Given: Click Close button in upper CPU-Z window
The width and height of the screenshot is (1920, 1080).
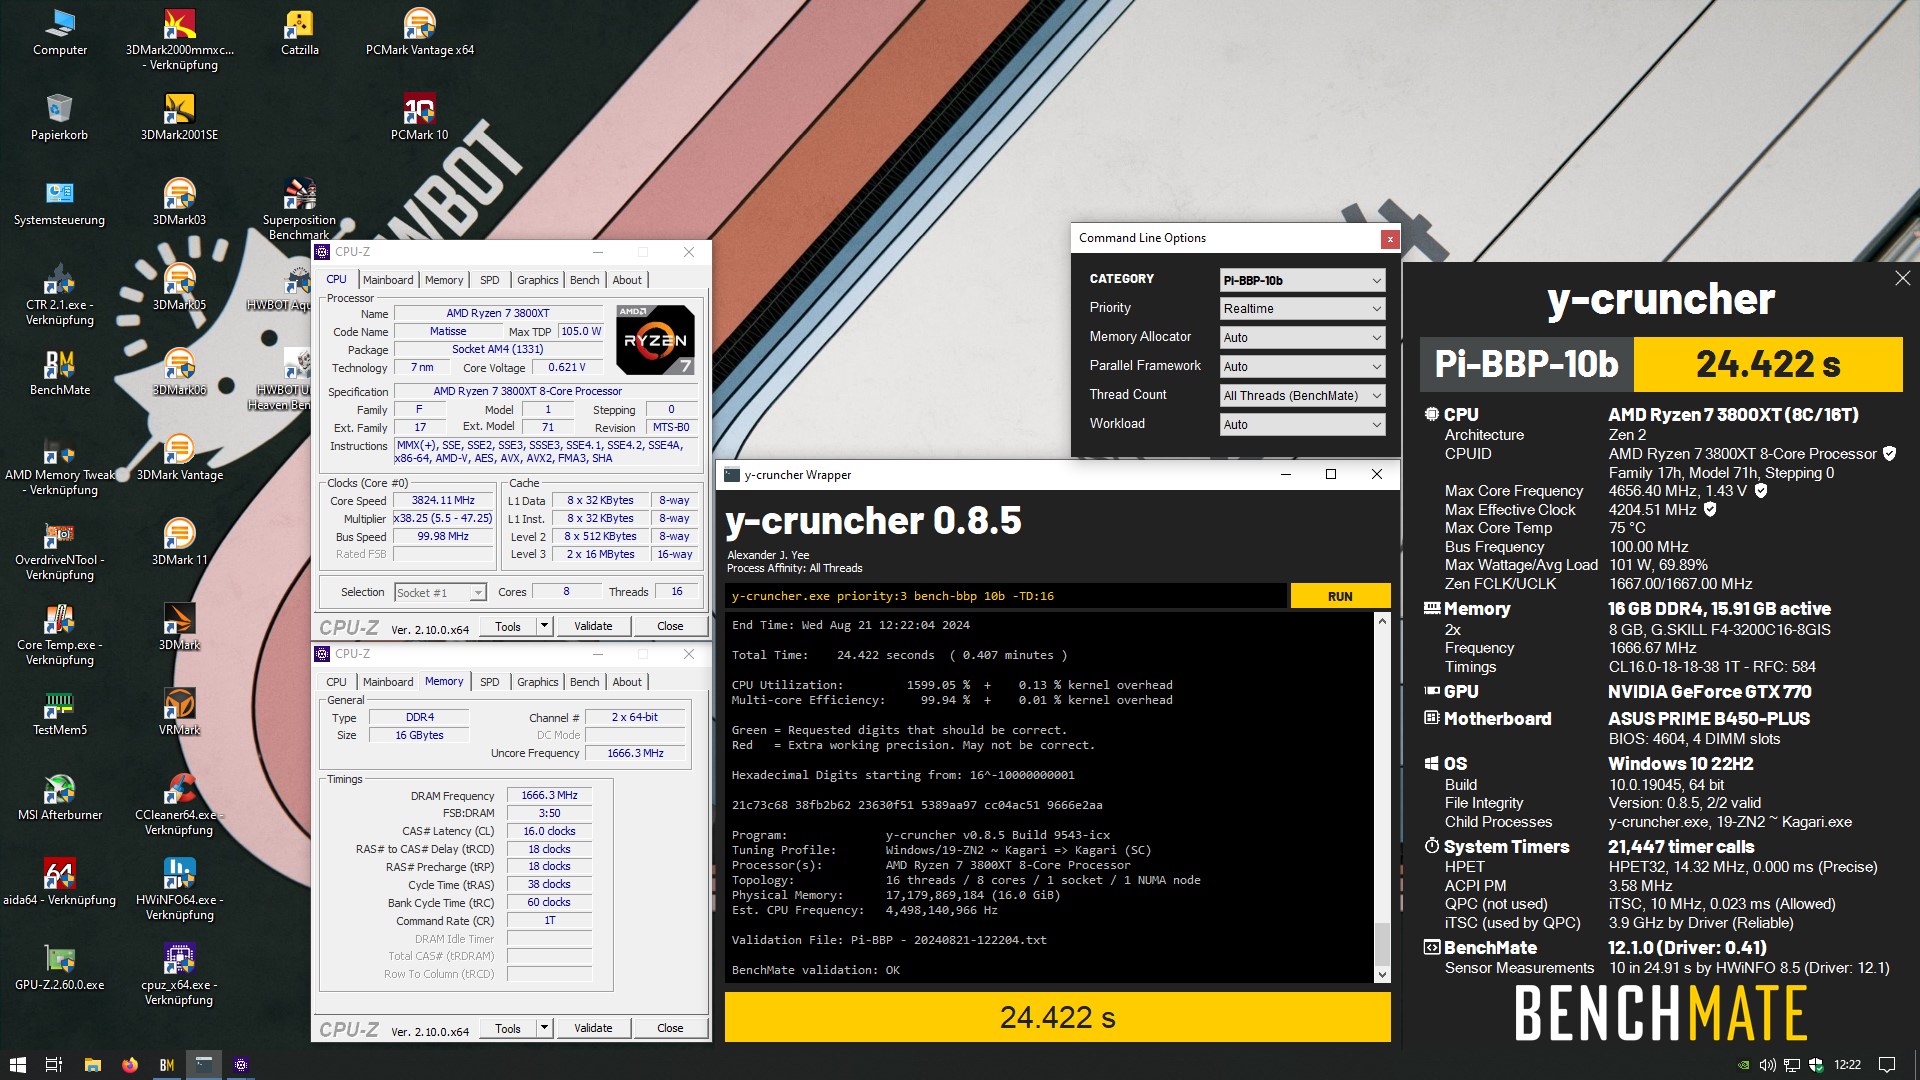Looking at the screenshot, I should point(670,626).
